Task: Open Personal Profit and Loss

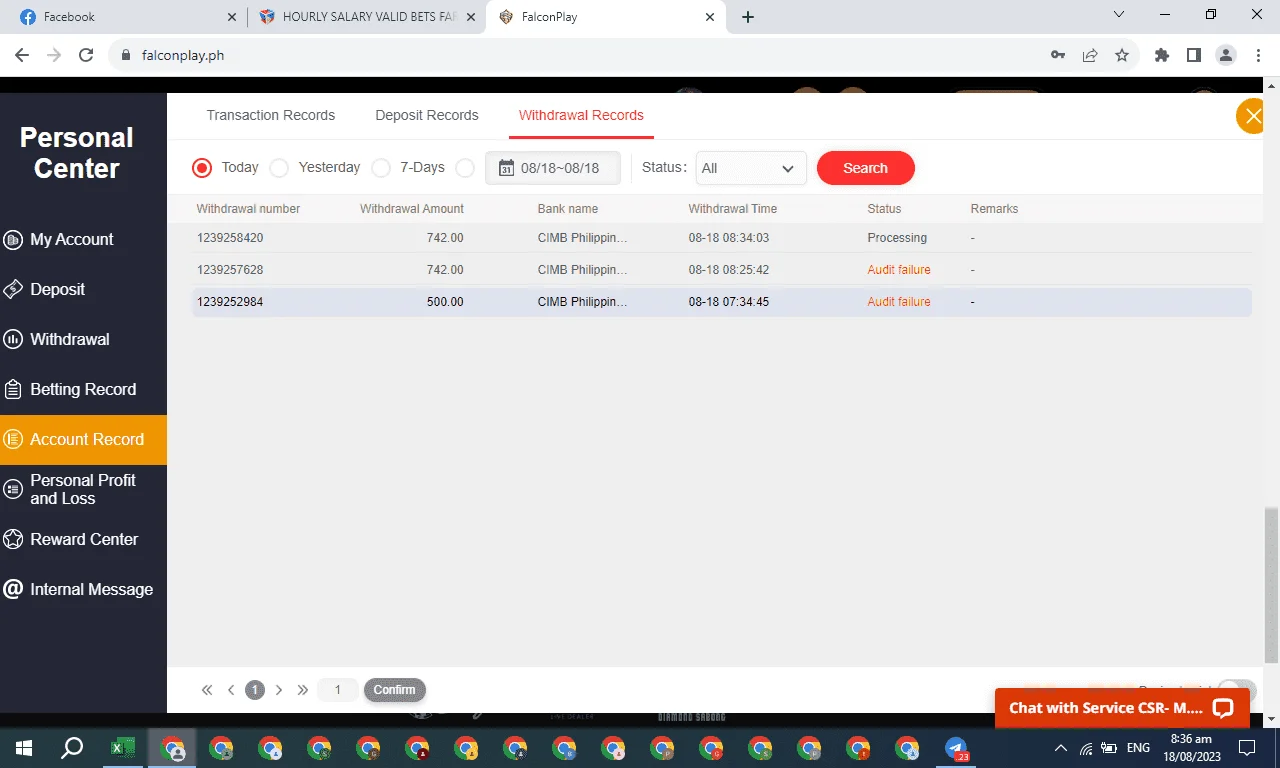Action: coord(83,489)
